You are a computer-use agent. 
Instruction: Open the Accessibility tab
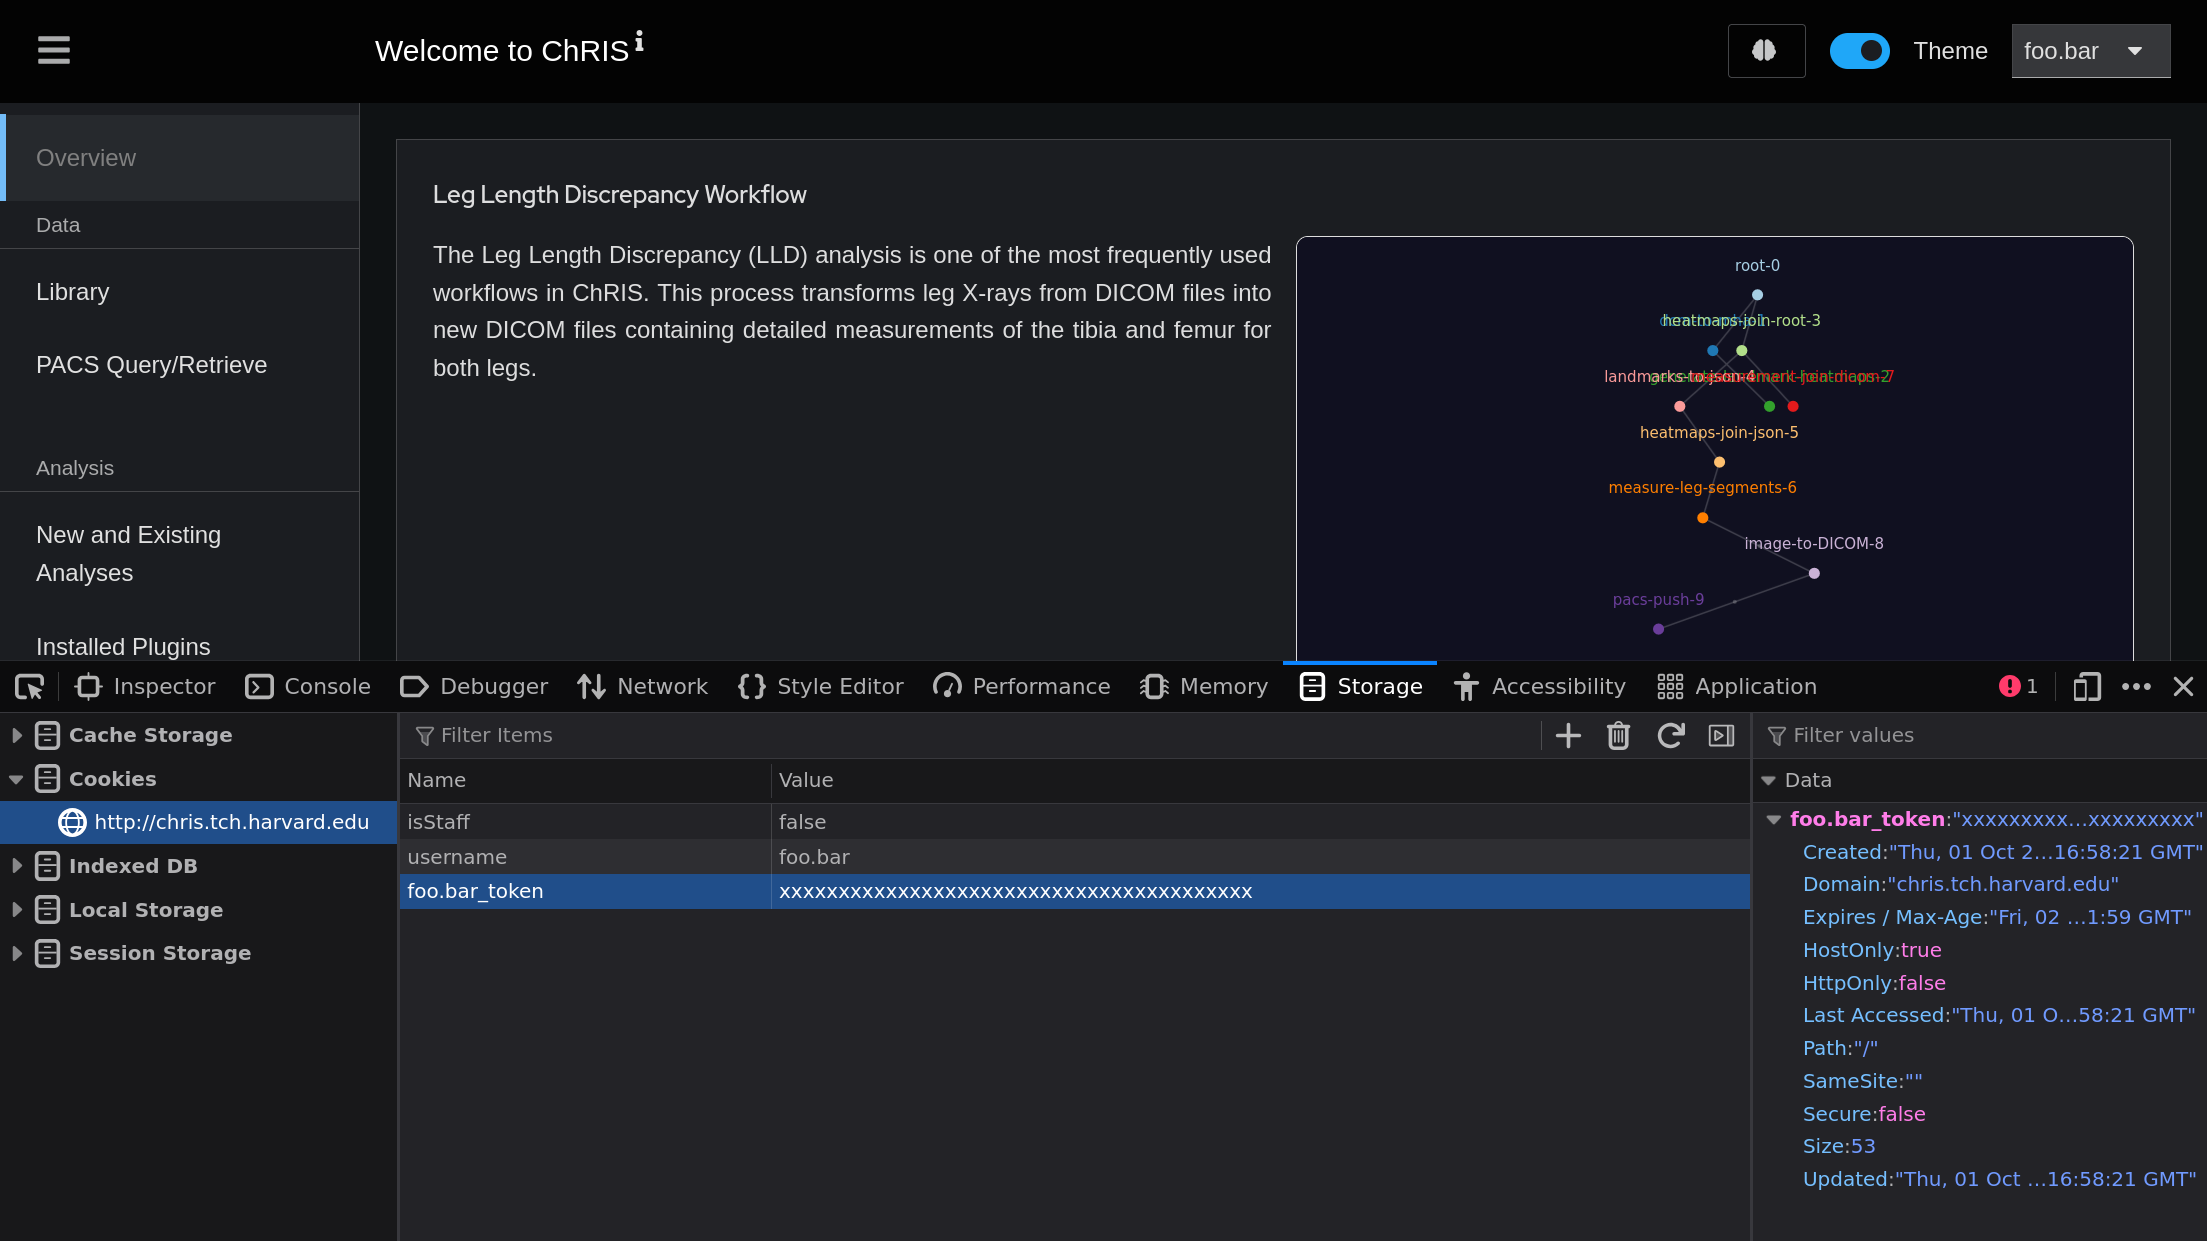1540,687
